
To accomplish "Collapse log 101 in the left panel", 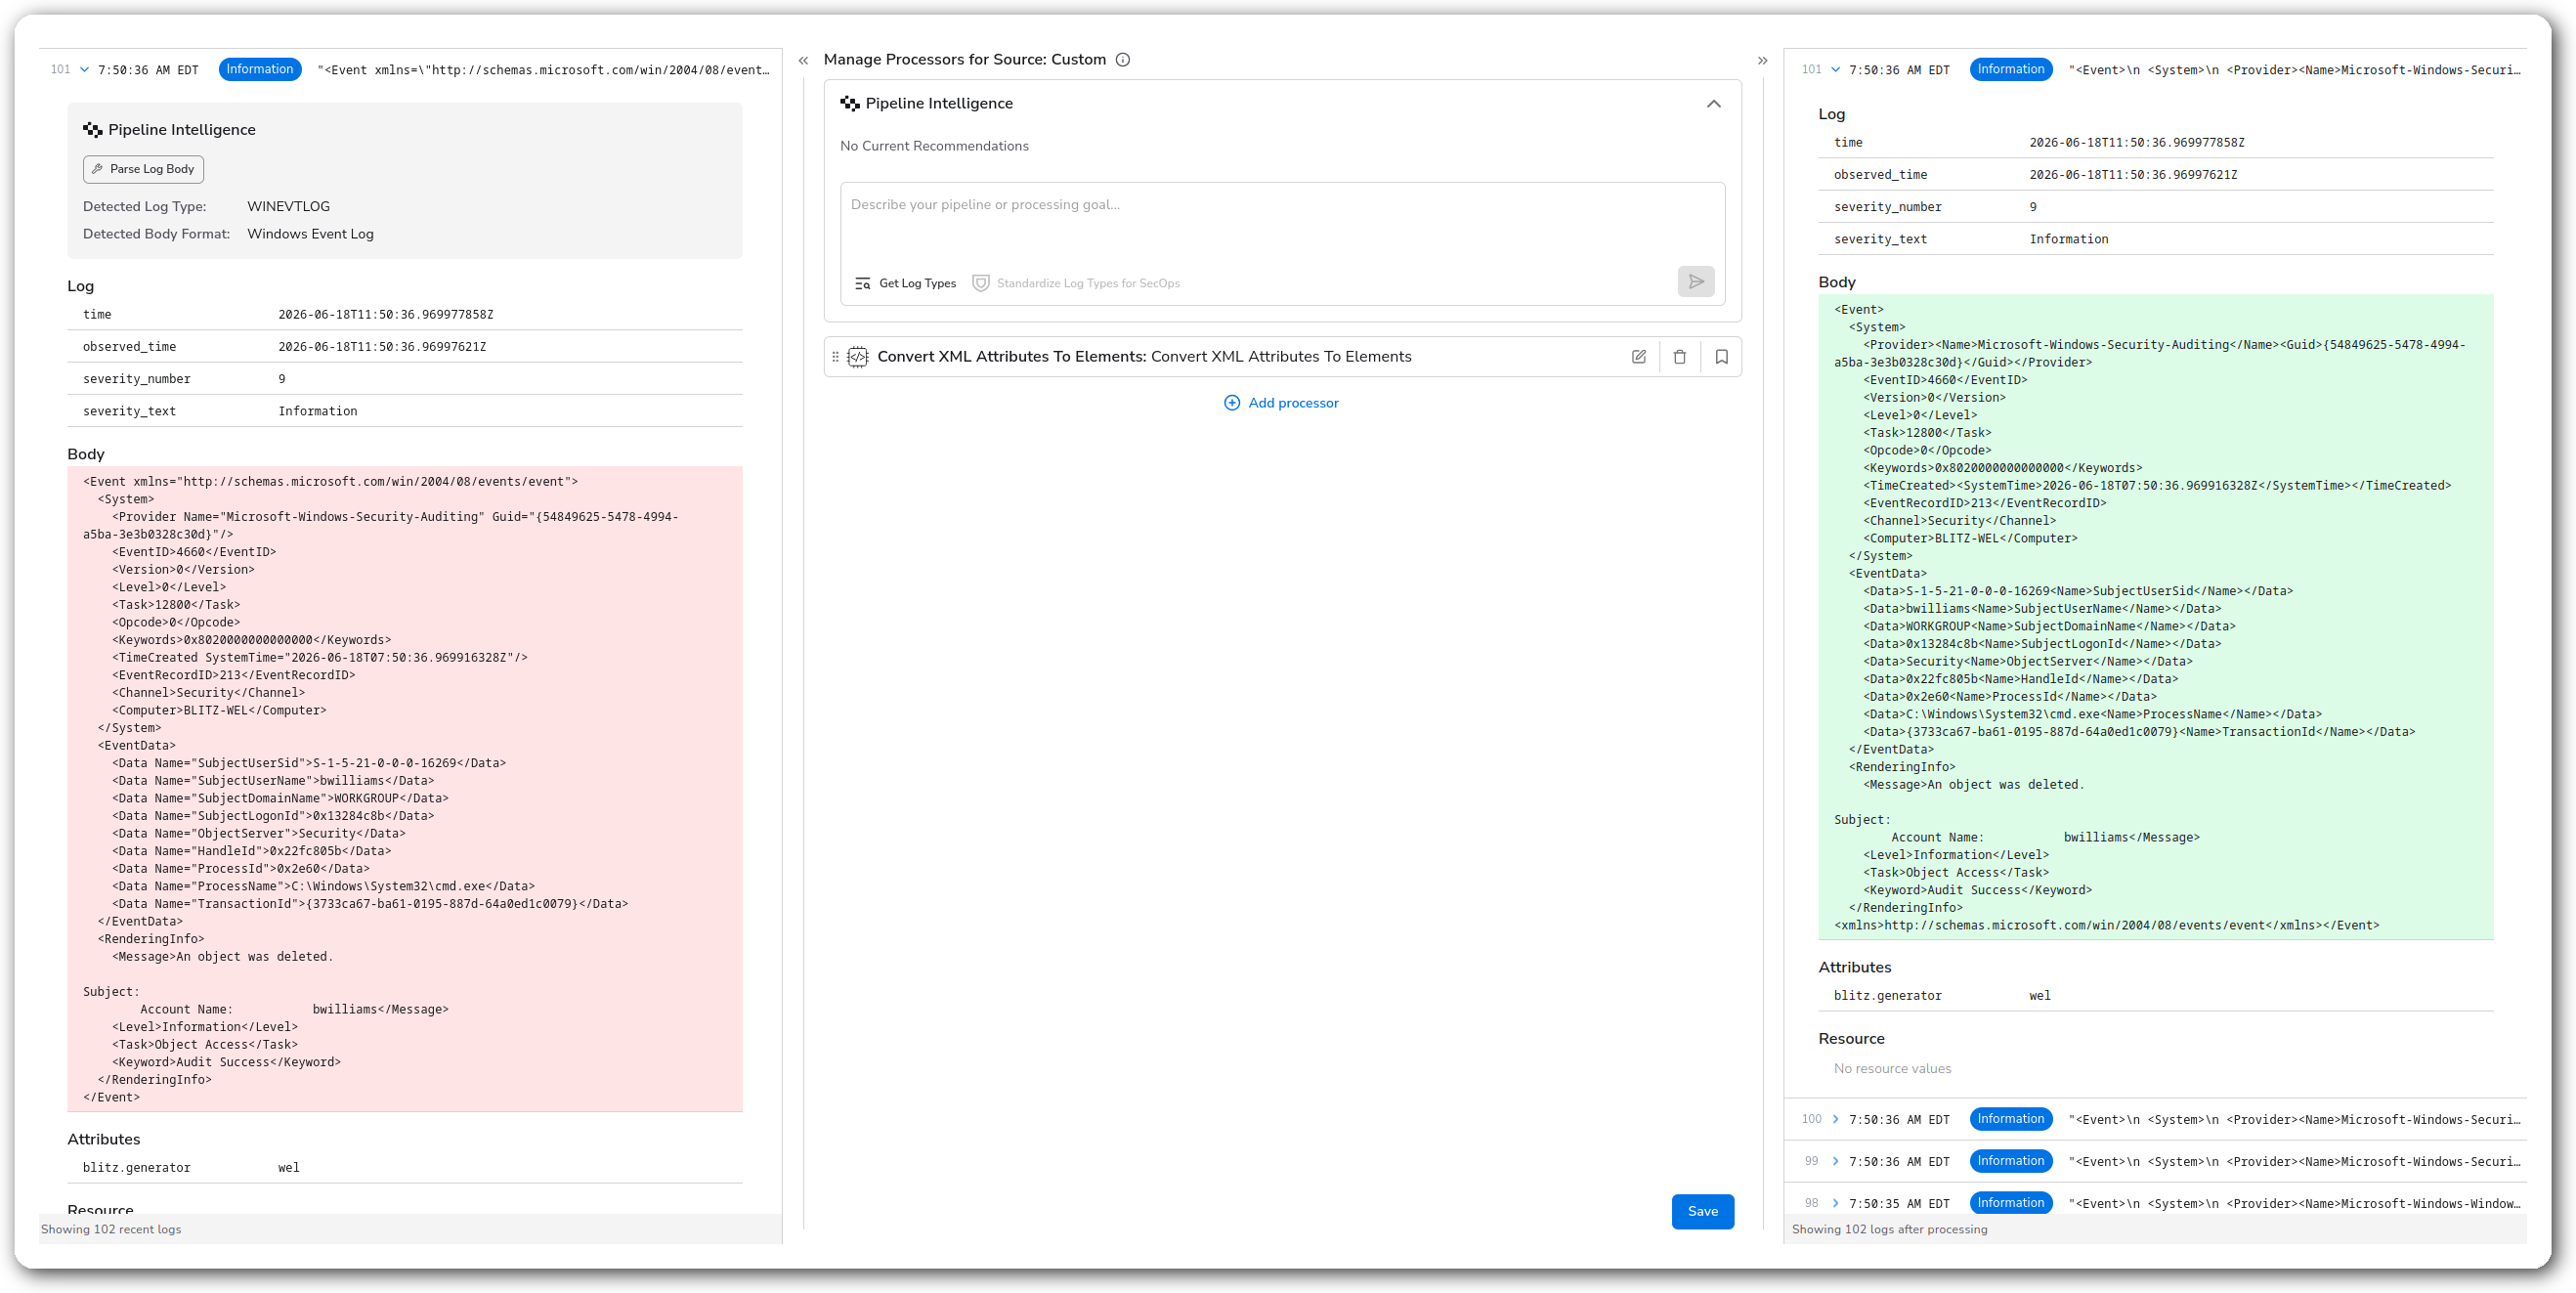I will tap(84, 70).
